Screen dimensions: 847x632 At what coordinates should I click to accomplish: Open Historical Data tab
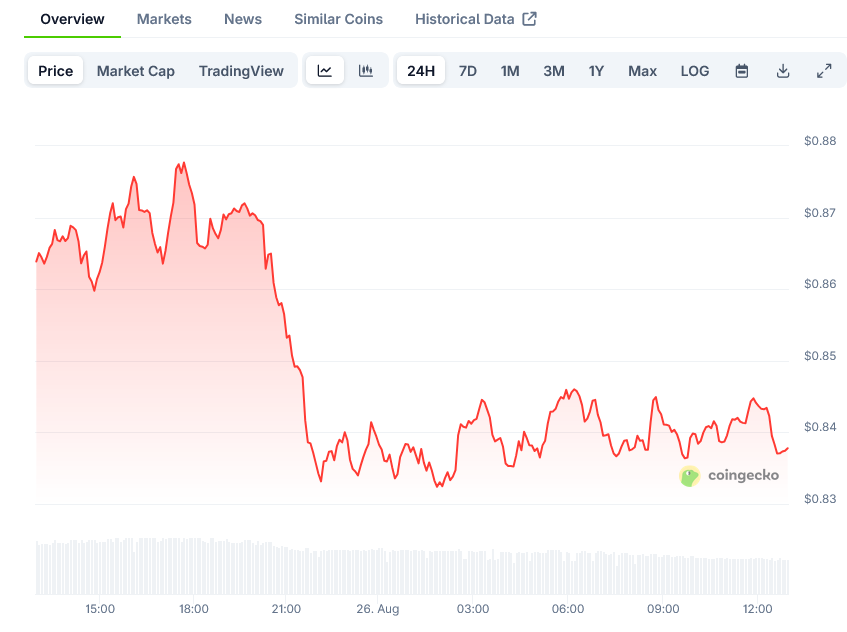(x=465, y=19)
